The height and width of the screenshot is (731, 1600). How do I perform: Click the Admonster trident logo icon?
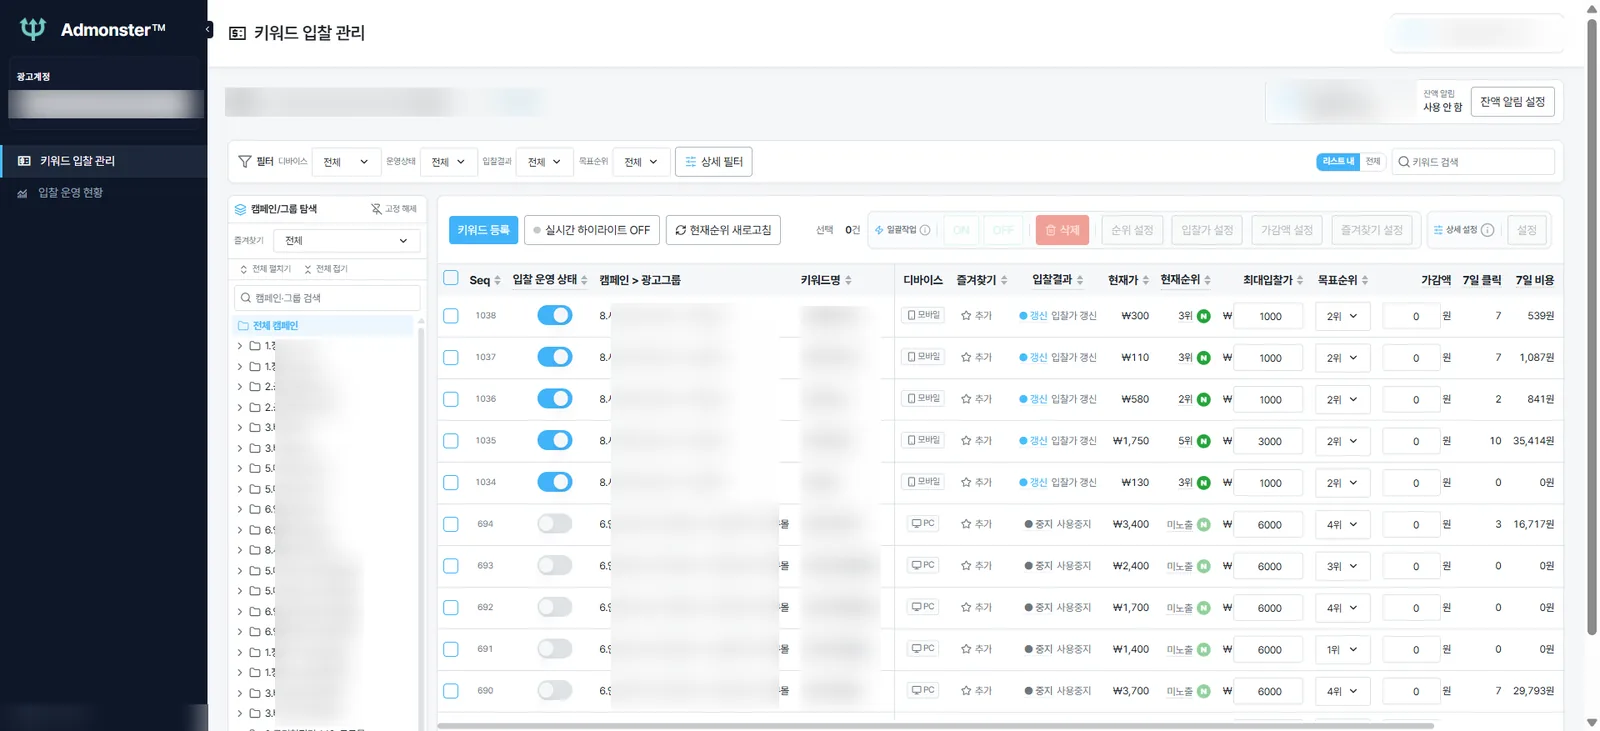(x=33, y=29)
